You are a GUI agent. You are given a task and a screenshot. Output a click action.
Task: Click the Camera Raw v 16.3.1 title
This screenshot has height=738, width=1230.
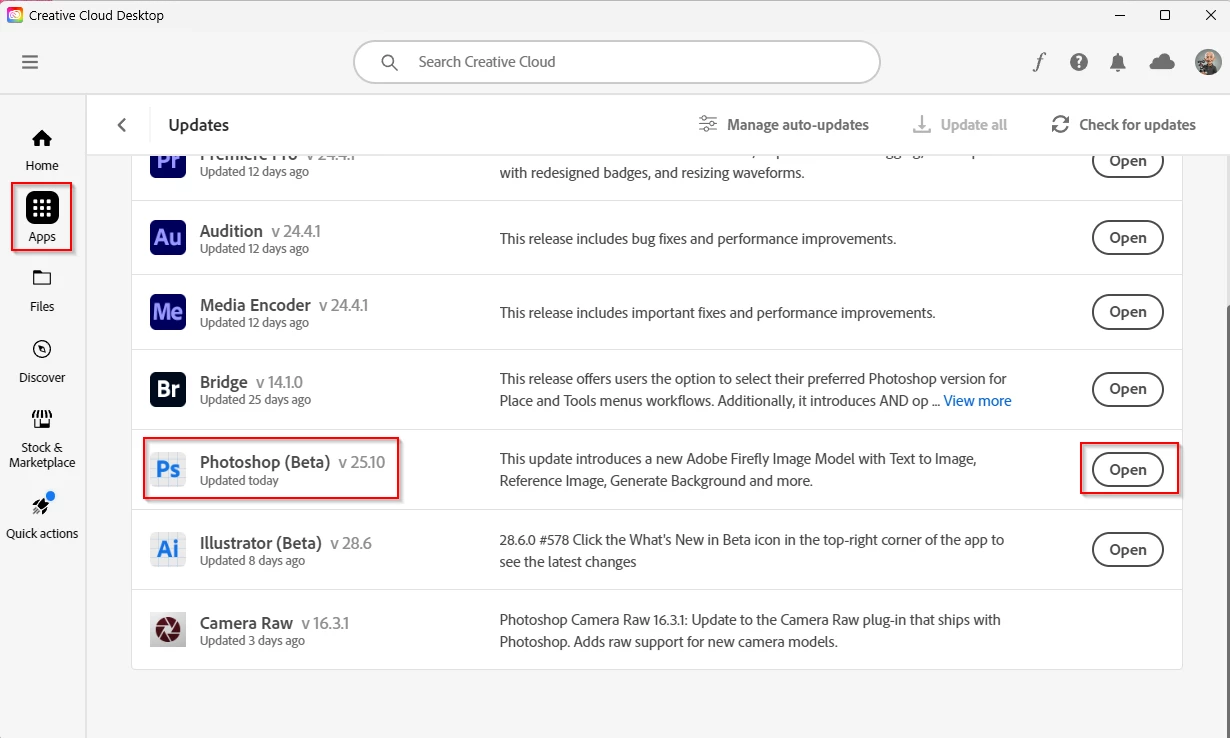coord(274,623)
